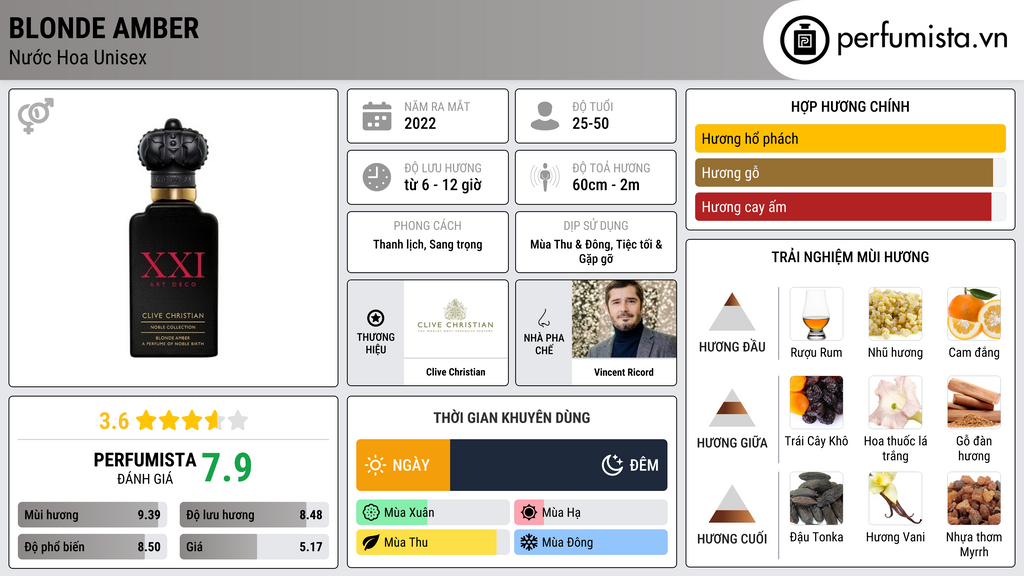Viewport: 1024px width, 576px height.
Task: Click the Vincent Ricord perfumer photo
Action: point(624,319)
